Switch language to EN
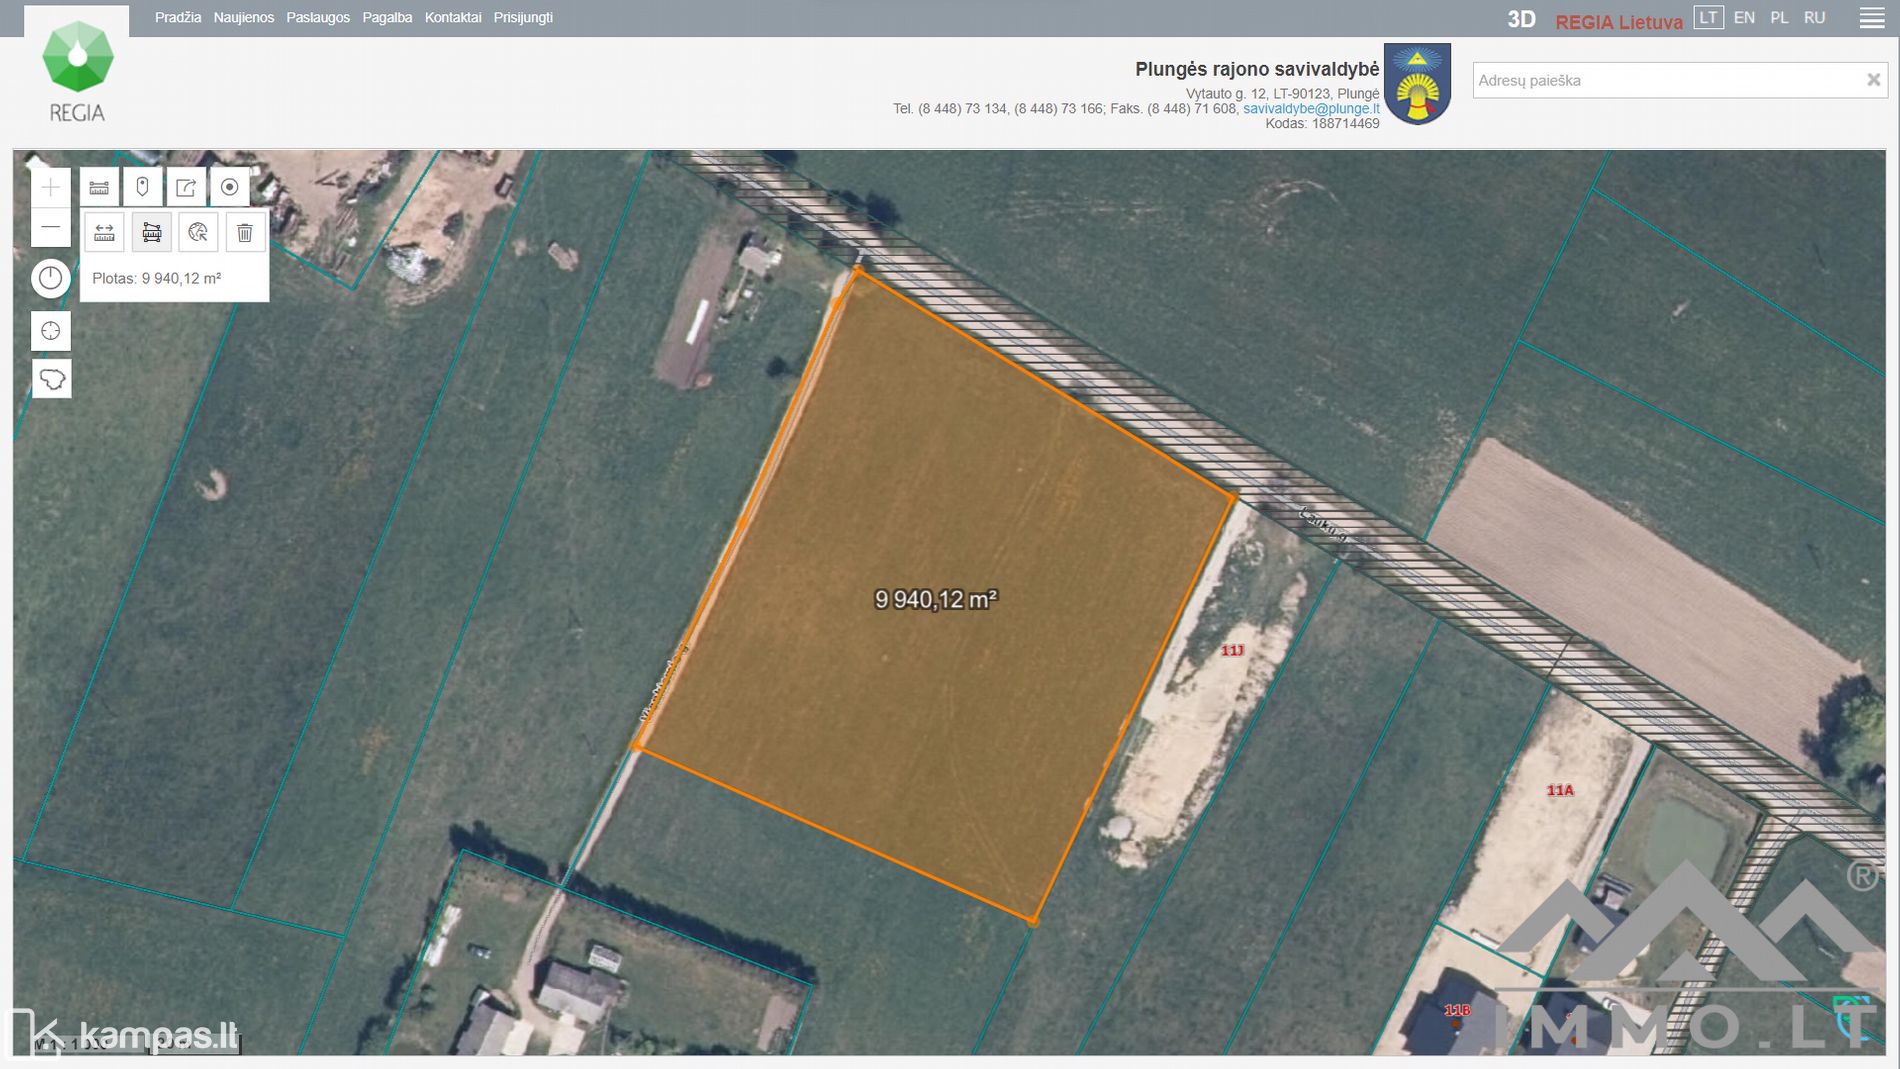This screenshot has width=1900, height=1069. pos(1744,18)
